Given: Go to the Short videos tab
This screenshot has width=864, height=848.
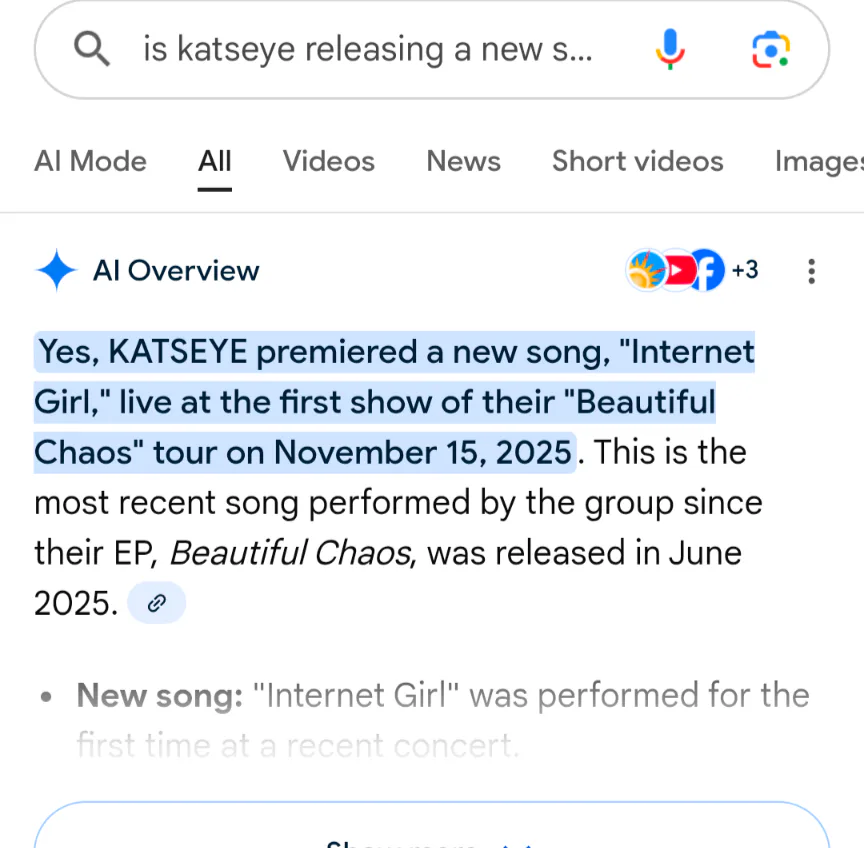Looking at the screenshot, I should [637, 161].
